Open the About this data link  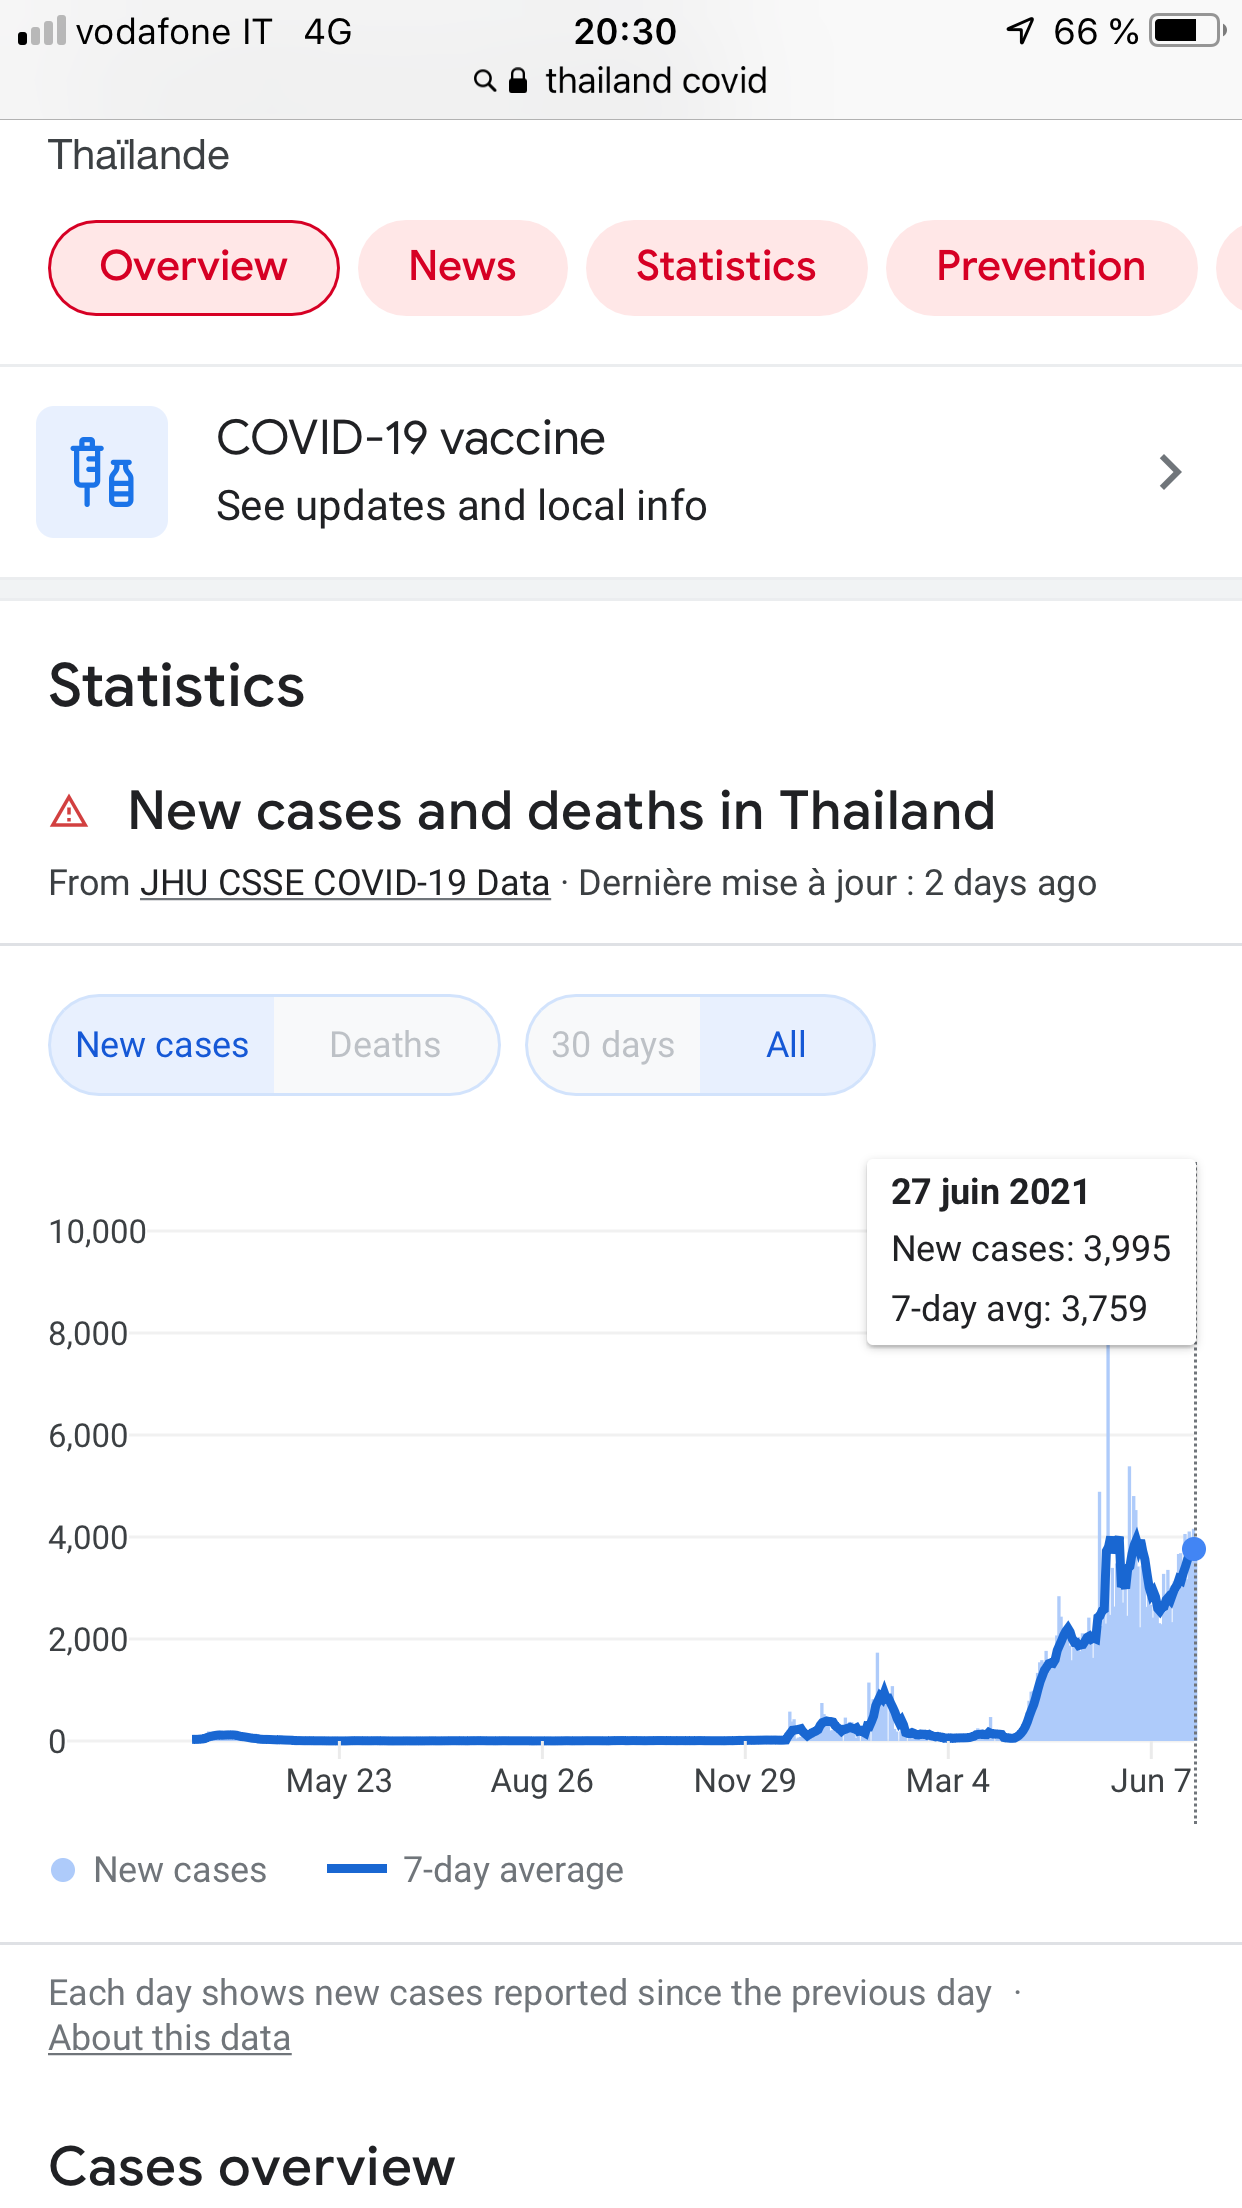click(x=170, y=2038)
